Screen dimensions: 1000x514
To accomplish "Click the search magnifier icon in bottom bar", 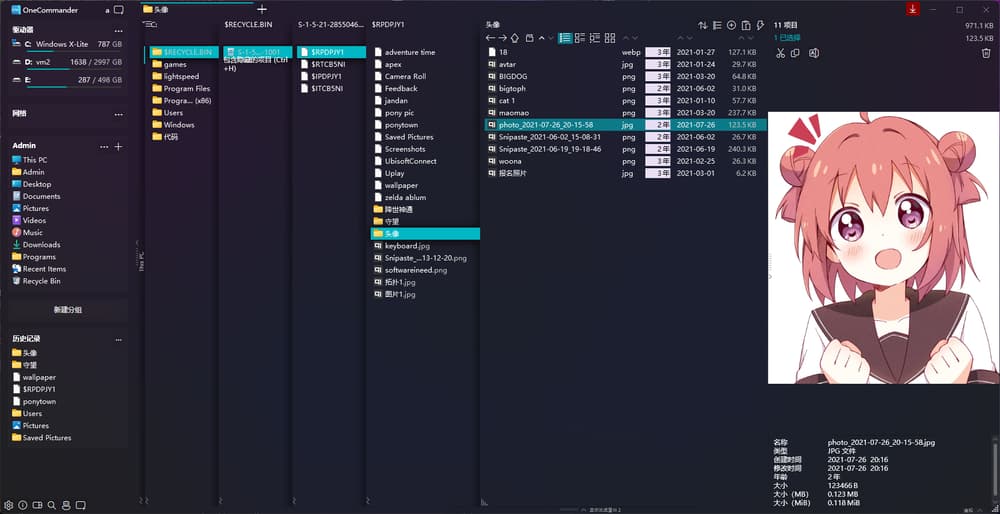I will 51,505.
